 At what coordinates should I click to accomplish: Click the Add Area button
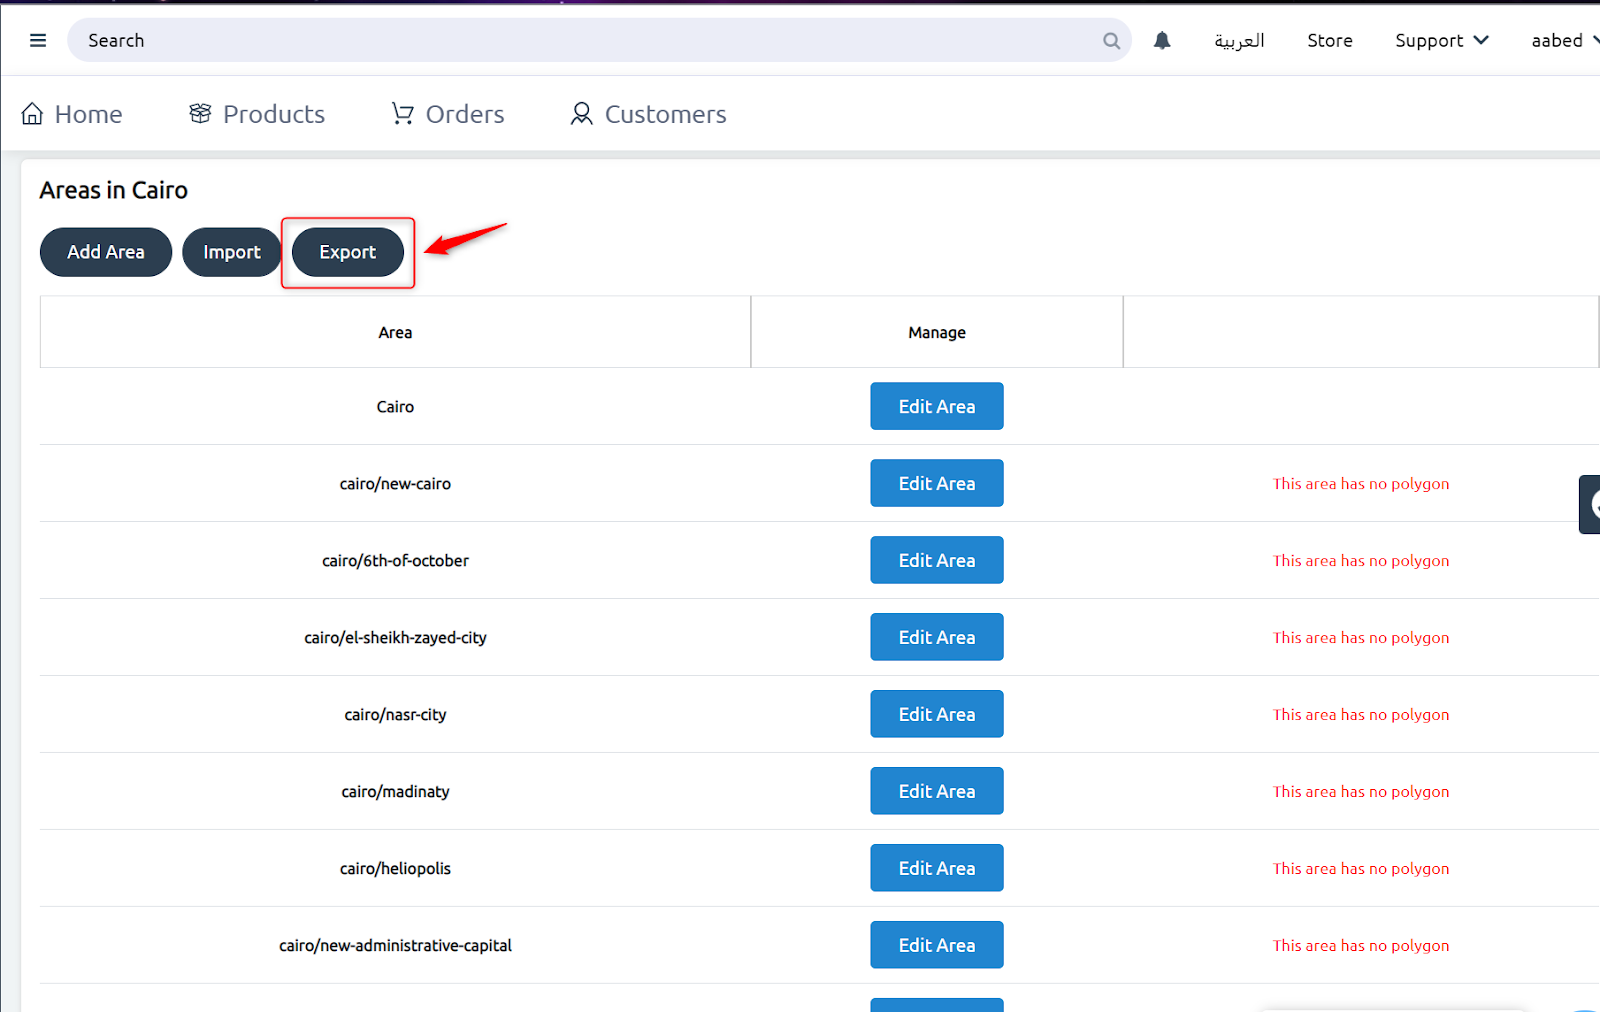[x=106, y=252]
